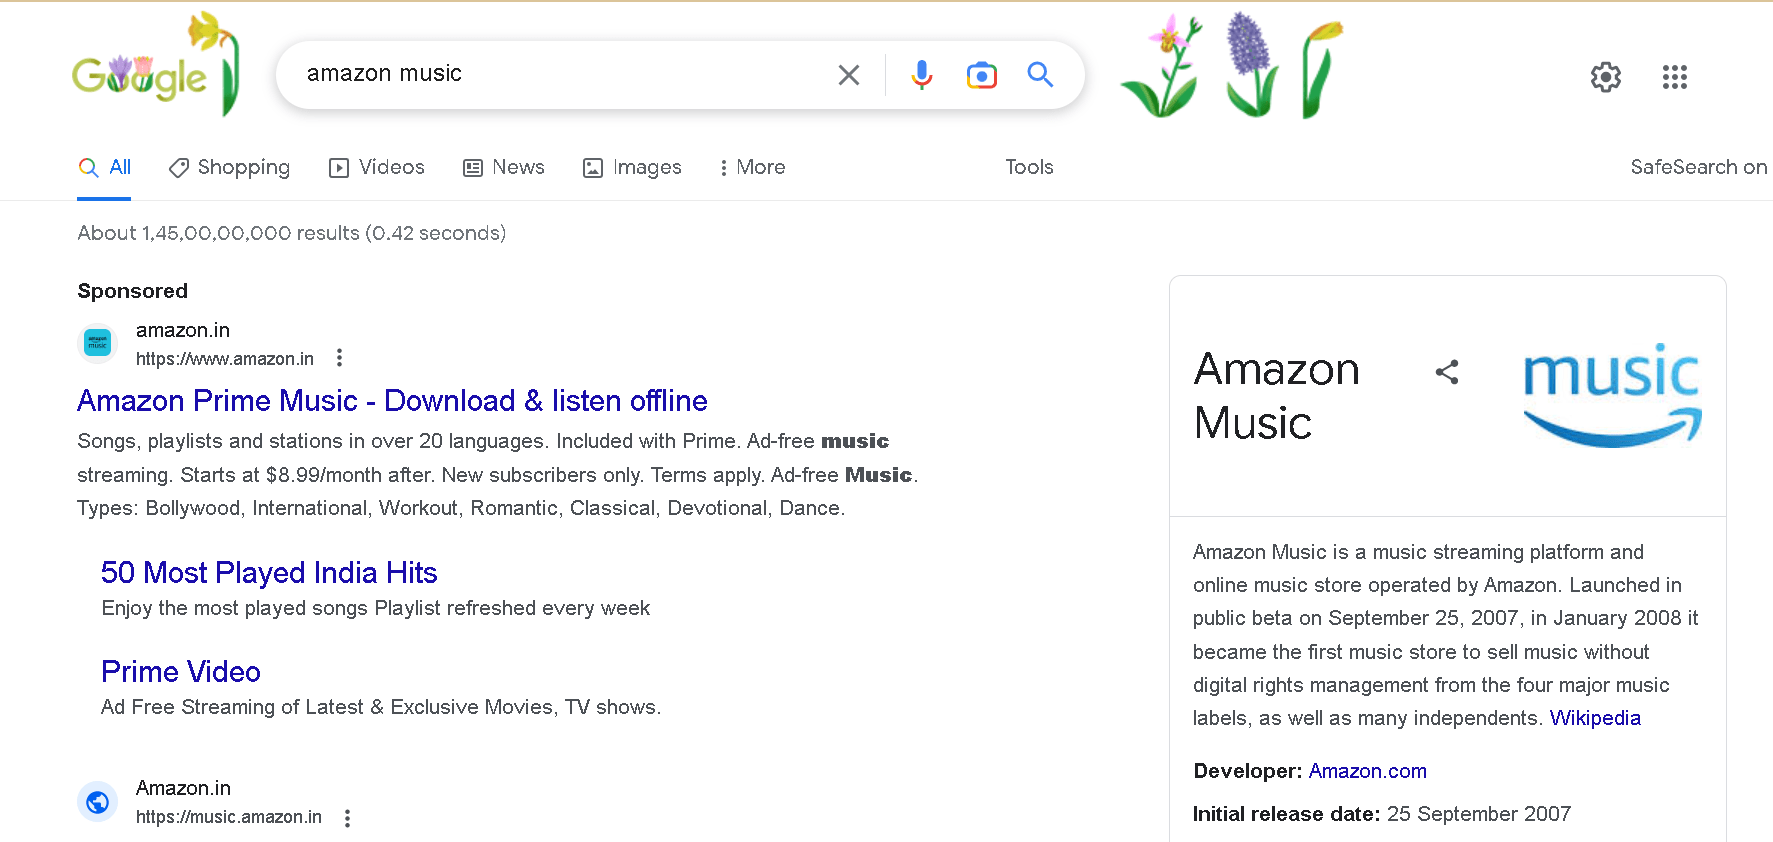Viewport: 1773px width, 842px height.
Task: Open Google Lens image search camera icon
Action: 981,75
